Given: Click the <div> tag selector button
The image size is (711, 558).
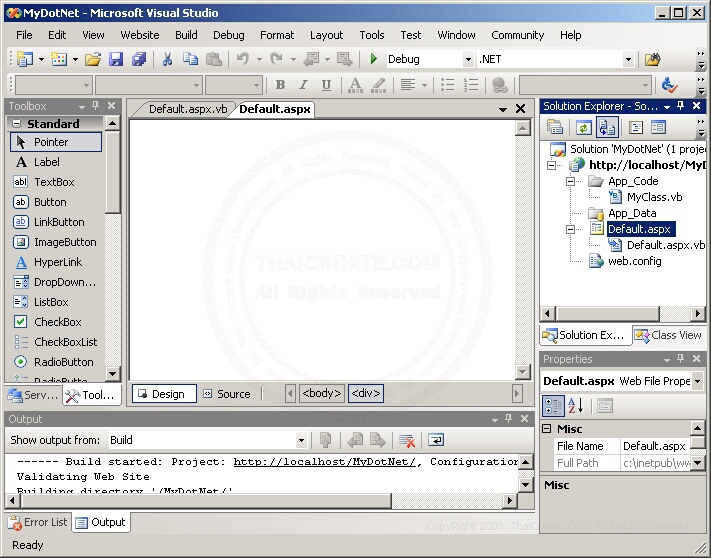Looking at the screenshot, I should [365, 393].
